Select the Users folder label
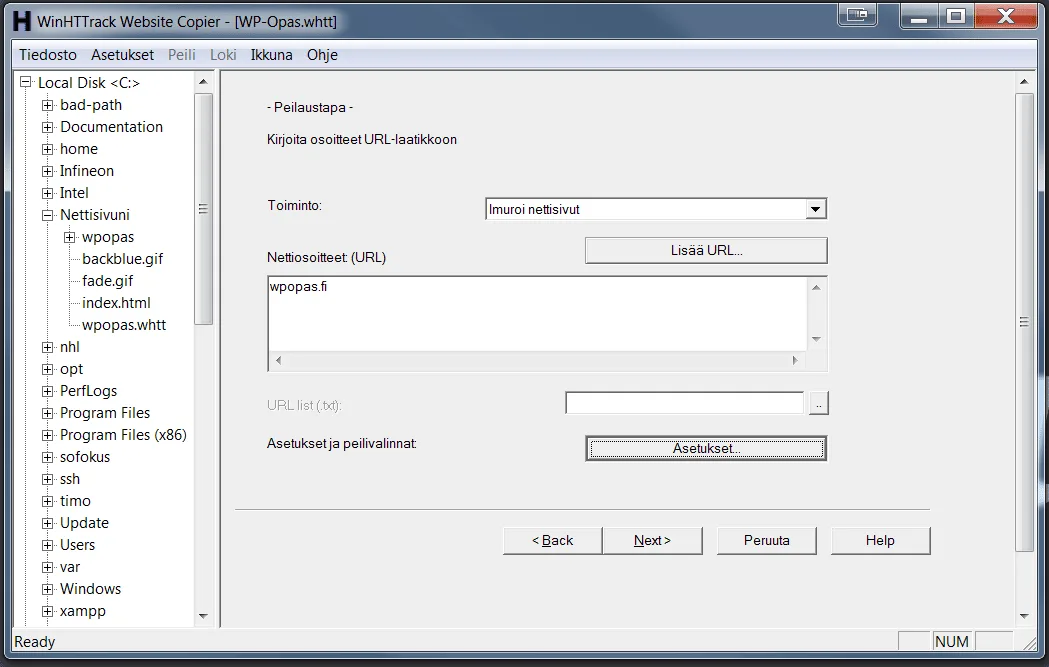The image size is (1049, 667). click(78, 545)
